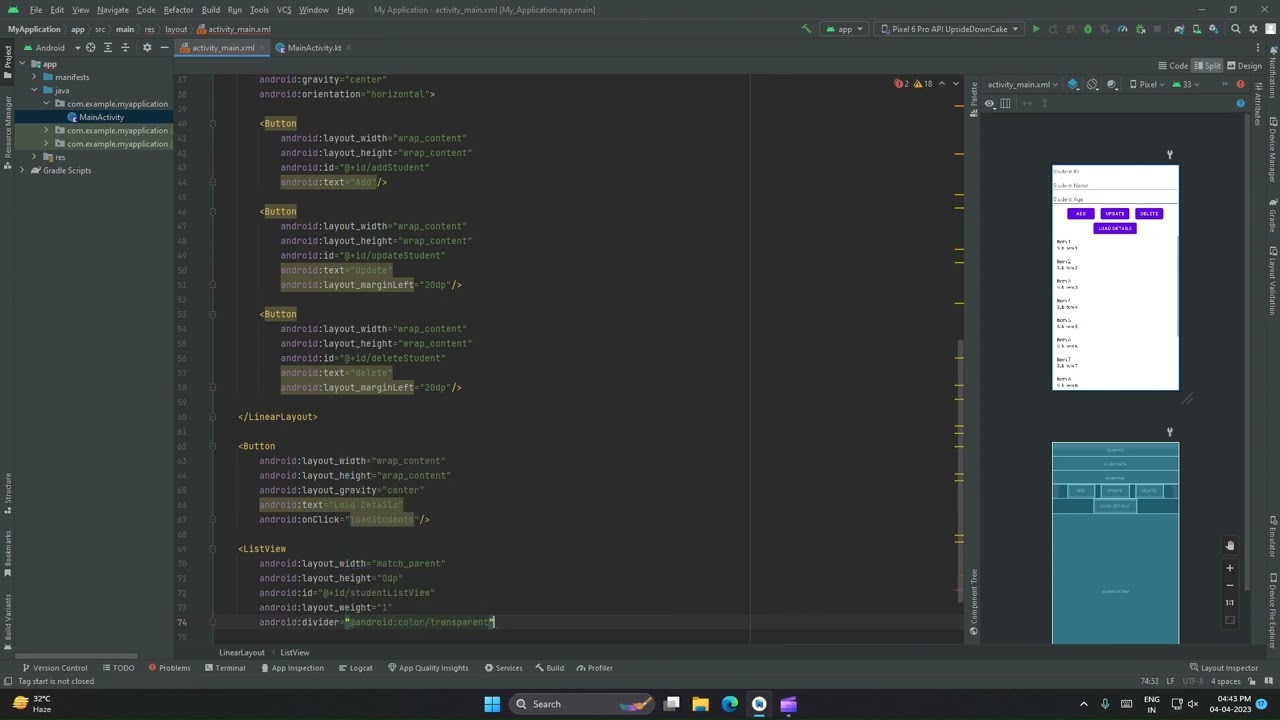Click Expand All in Project panel
This screenshot has width=1280, height=720.
click(x=108, y=47)
